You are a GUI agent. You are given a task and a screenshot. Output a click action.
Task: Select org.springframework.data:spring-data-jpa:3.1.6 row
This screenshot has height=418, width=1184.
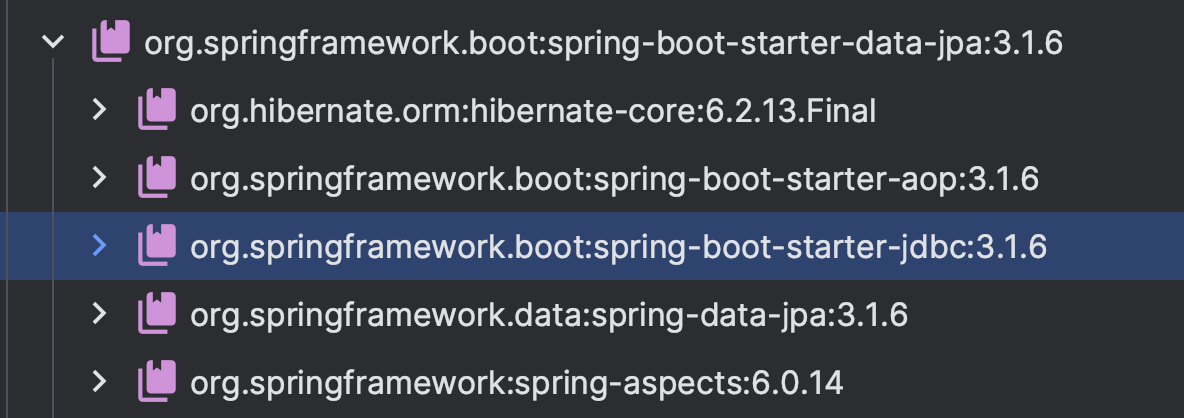pos(592,314)
